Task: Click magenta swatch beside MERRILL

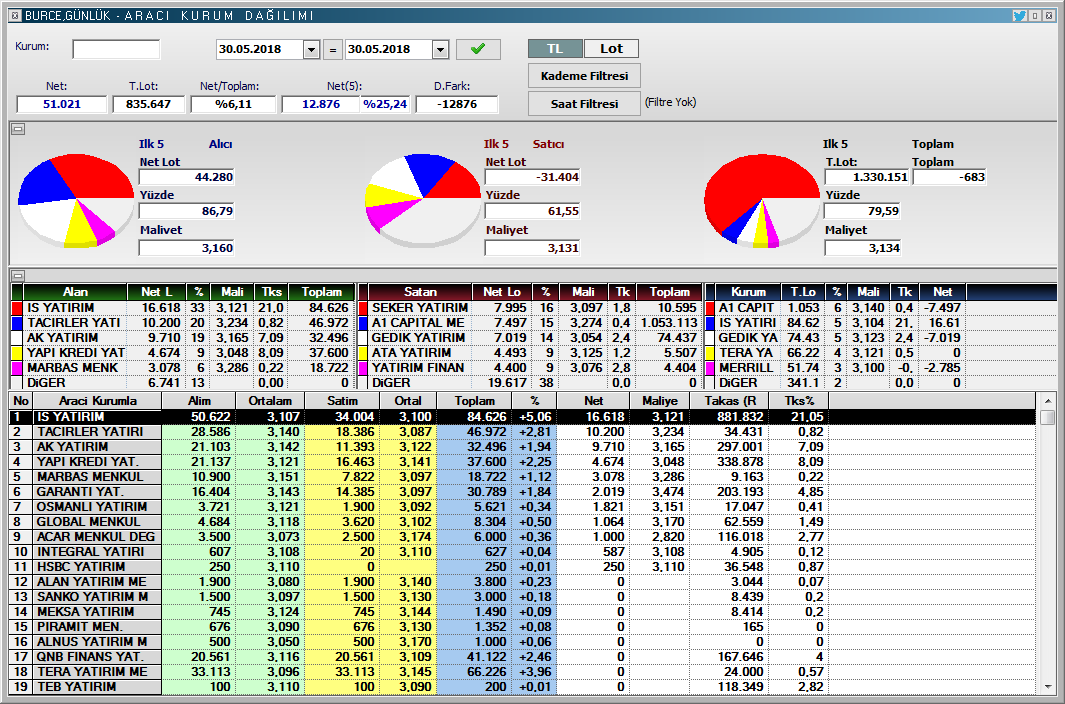Action: click(x=710, y=368)
